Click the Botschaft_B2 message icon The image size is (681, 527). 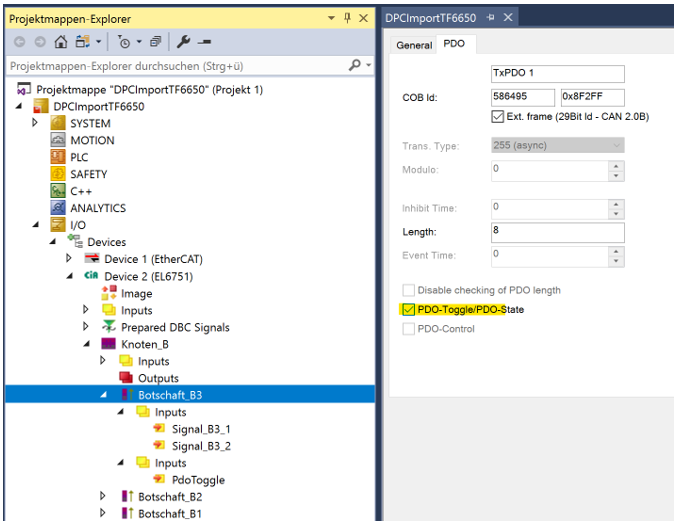[x=128, y=496]
